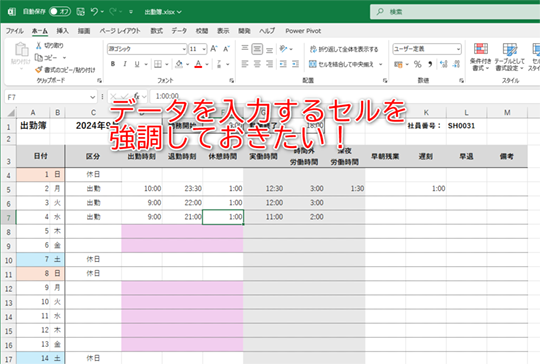Viewport: 540px width, 364px height.
Task: Decrease font size with small A
Action: (226, 49)
